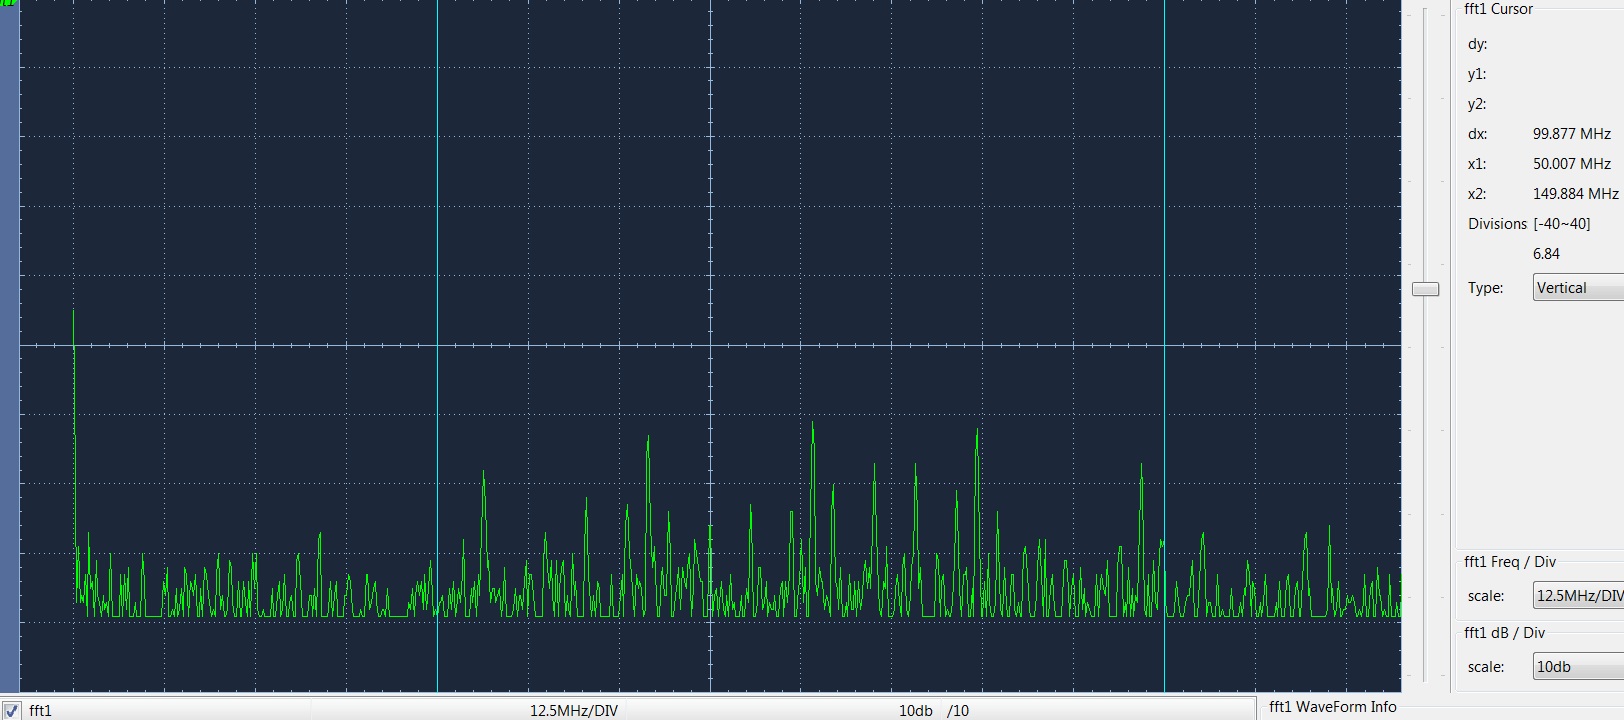
Task: Select the x2 cursor line at 149.884 MHz
Action: [x=1164, y=345]
